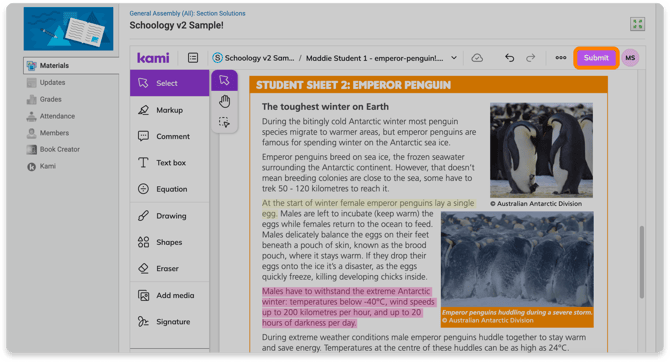Open the MS user avatar menu

coord(630,58)
